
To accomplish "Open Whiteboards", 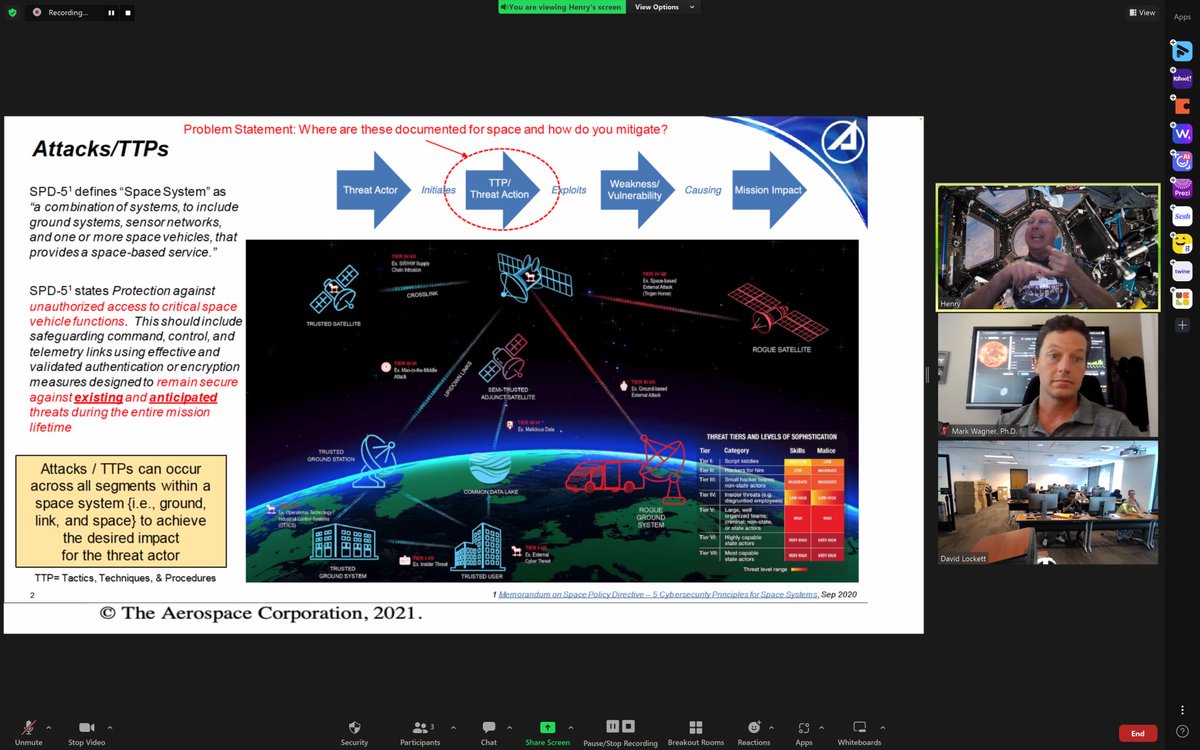I will tap(859, 732).
